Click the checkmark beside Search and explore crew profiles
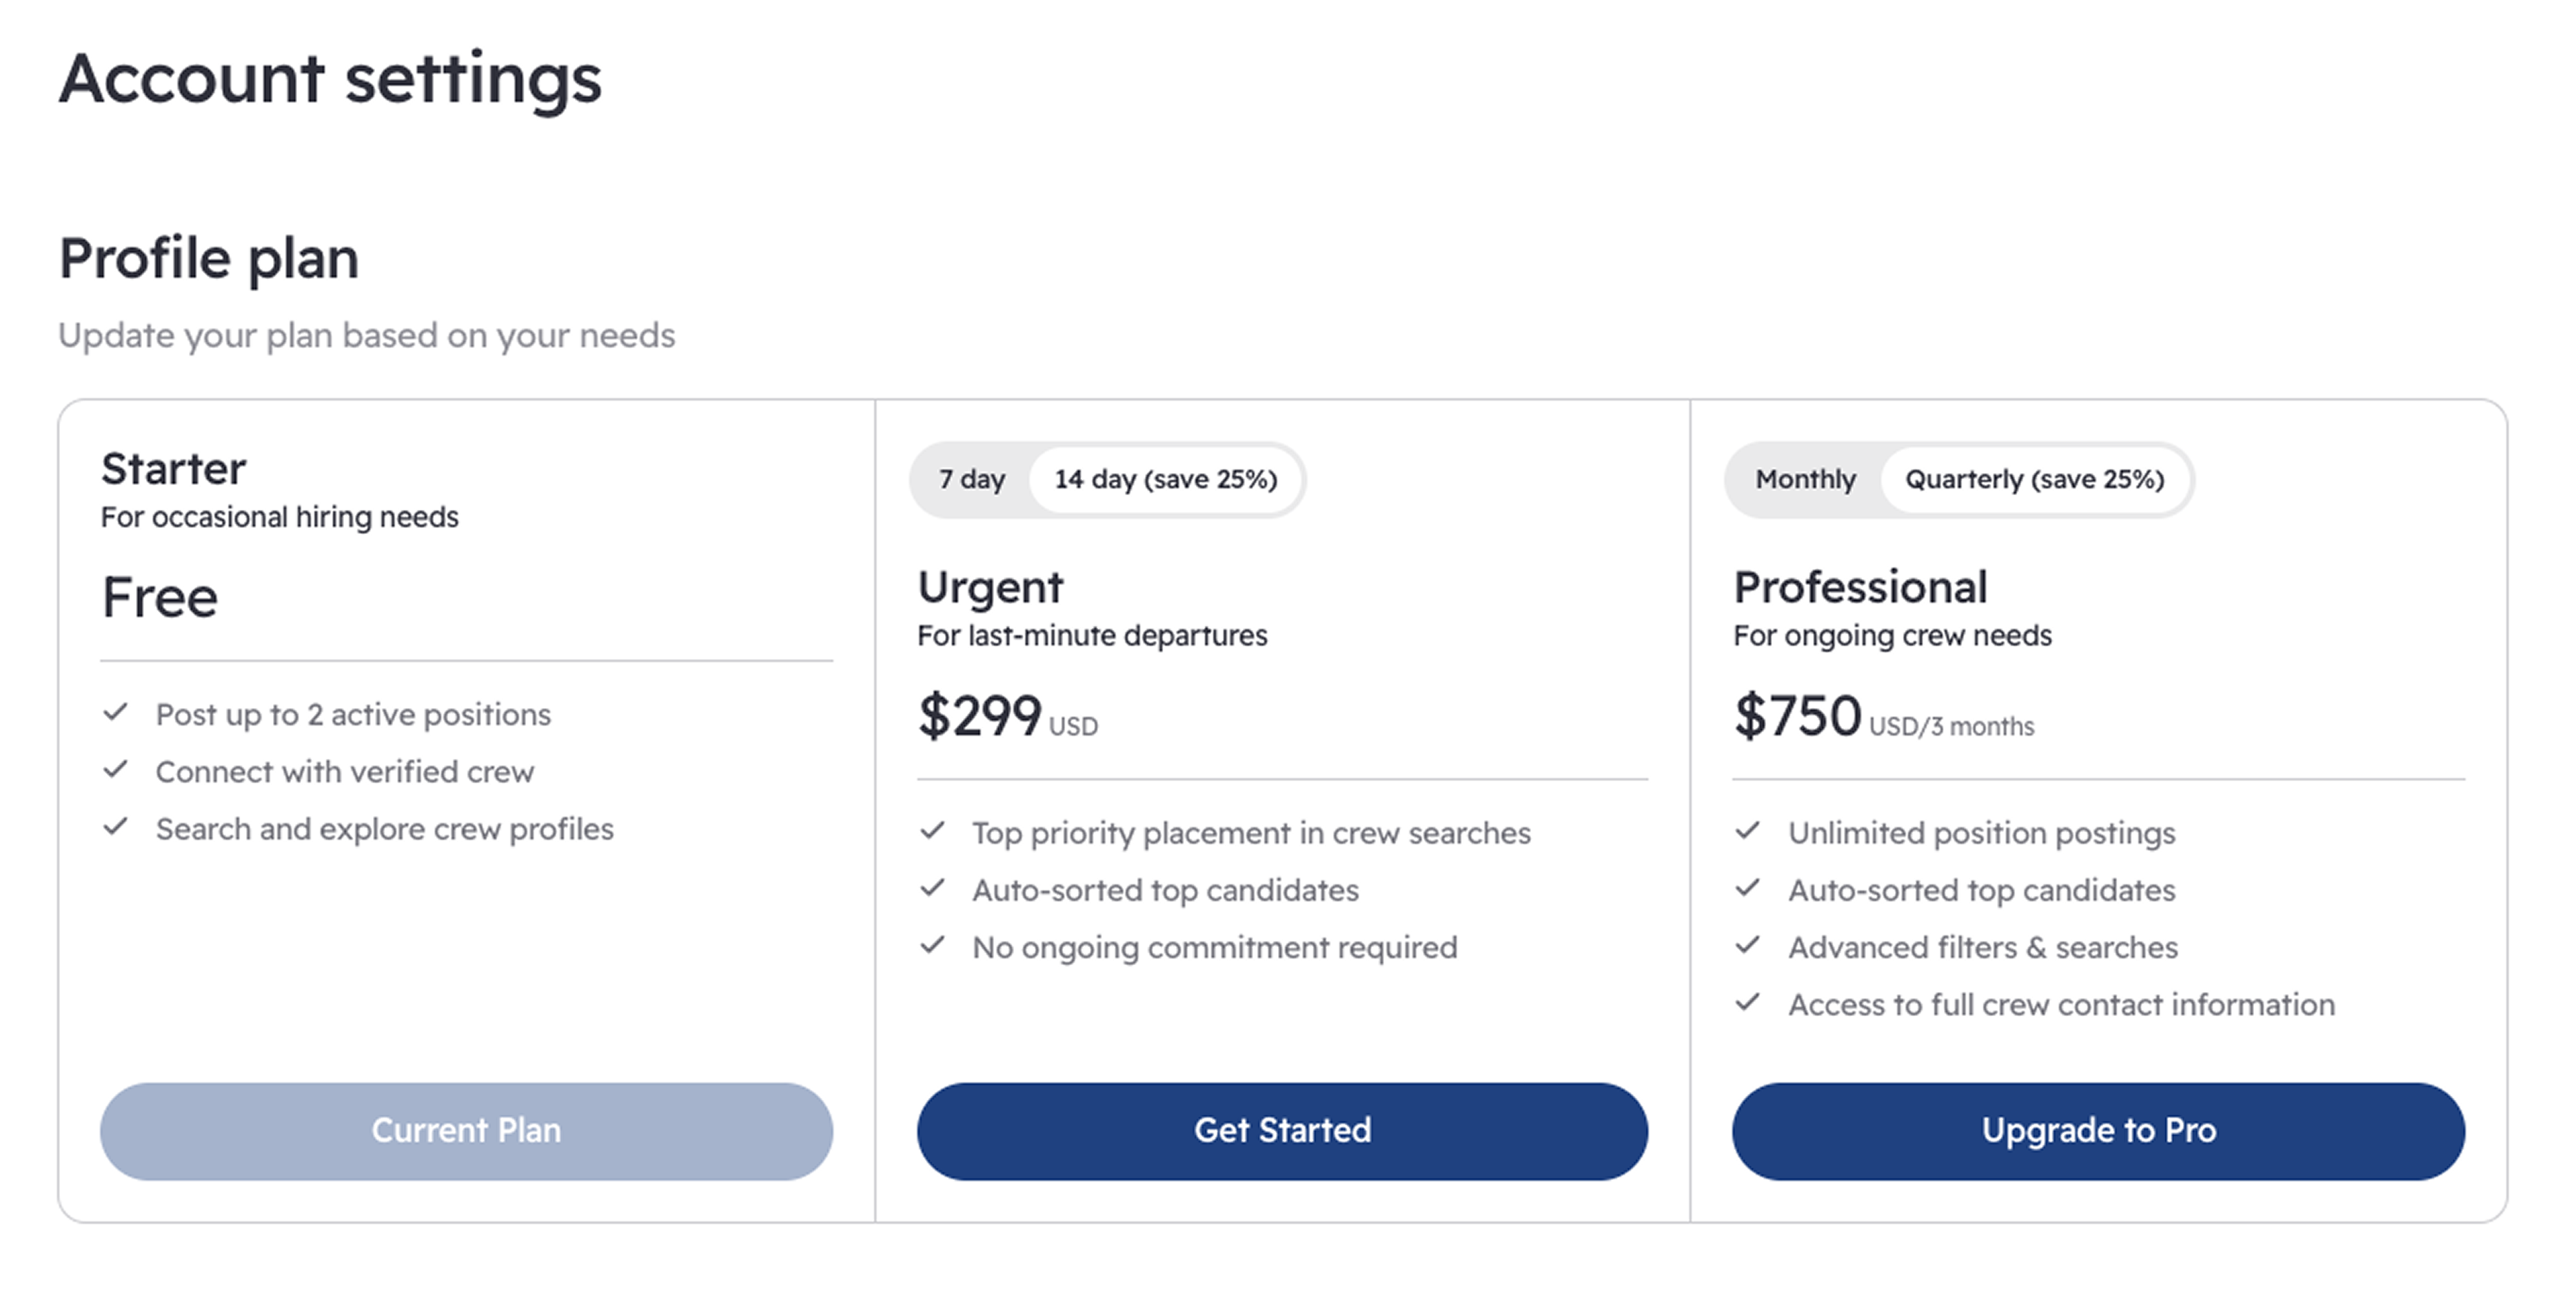 117,828
